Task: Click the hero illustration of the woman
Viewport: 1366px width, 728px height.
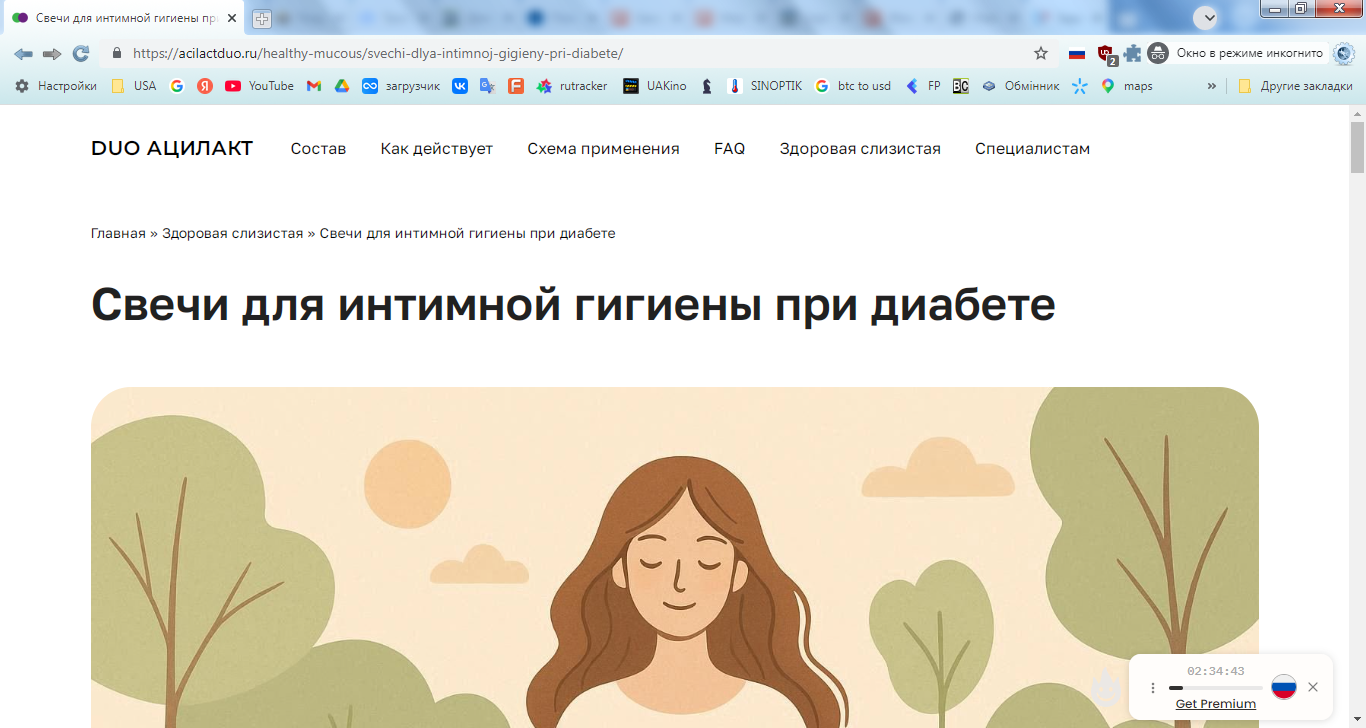Action: [675, 557]
